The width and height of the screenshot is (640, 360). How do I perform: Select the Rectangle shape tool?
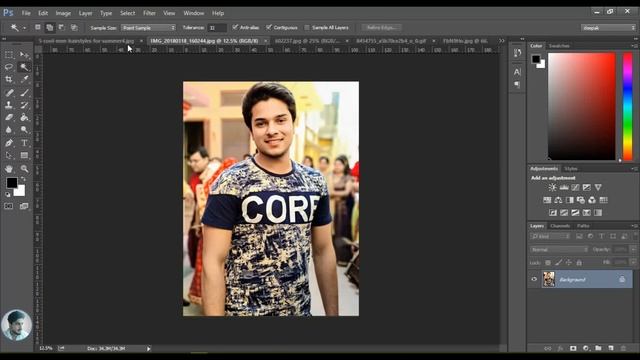(x=24, y=156)
